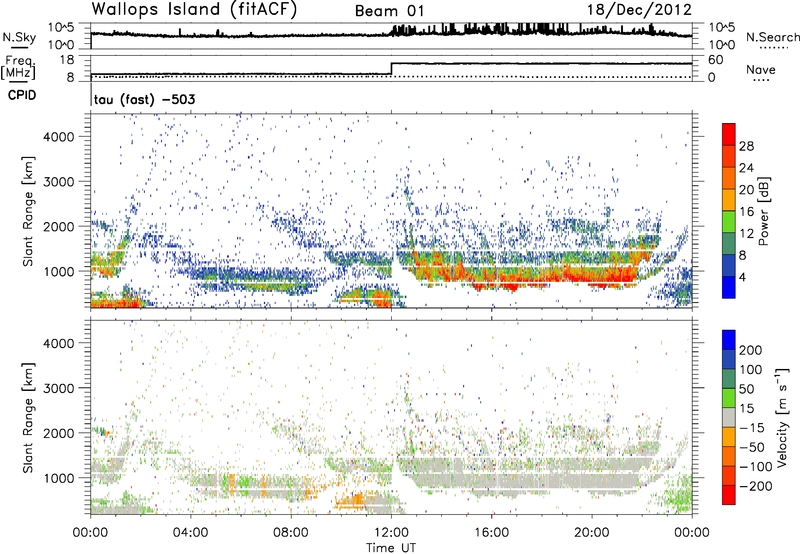Select the '-15' tick on the velocity colorbar
This screenshot has width=800, height=554.
[x=752, y=428]
